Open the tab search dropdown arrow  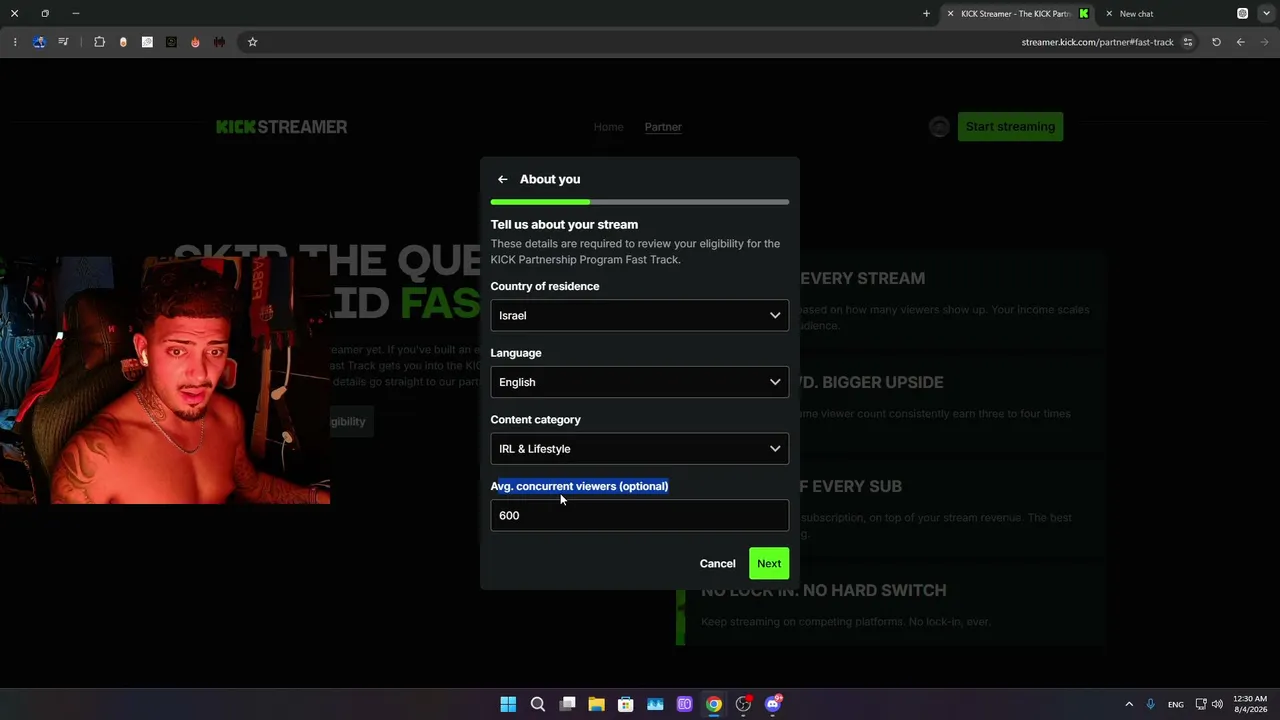point(1266,14)
